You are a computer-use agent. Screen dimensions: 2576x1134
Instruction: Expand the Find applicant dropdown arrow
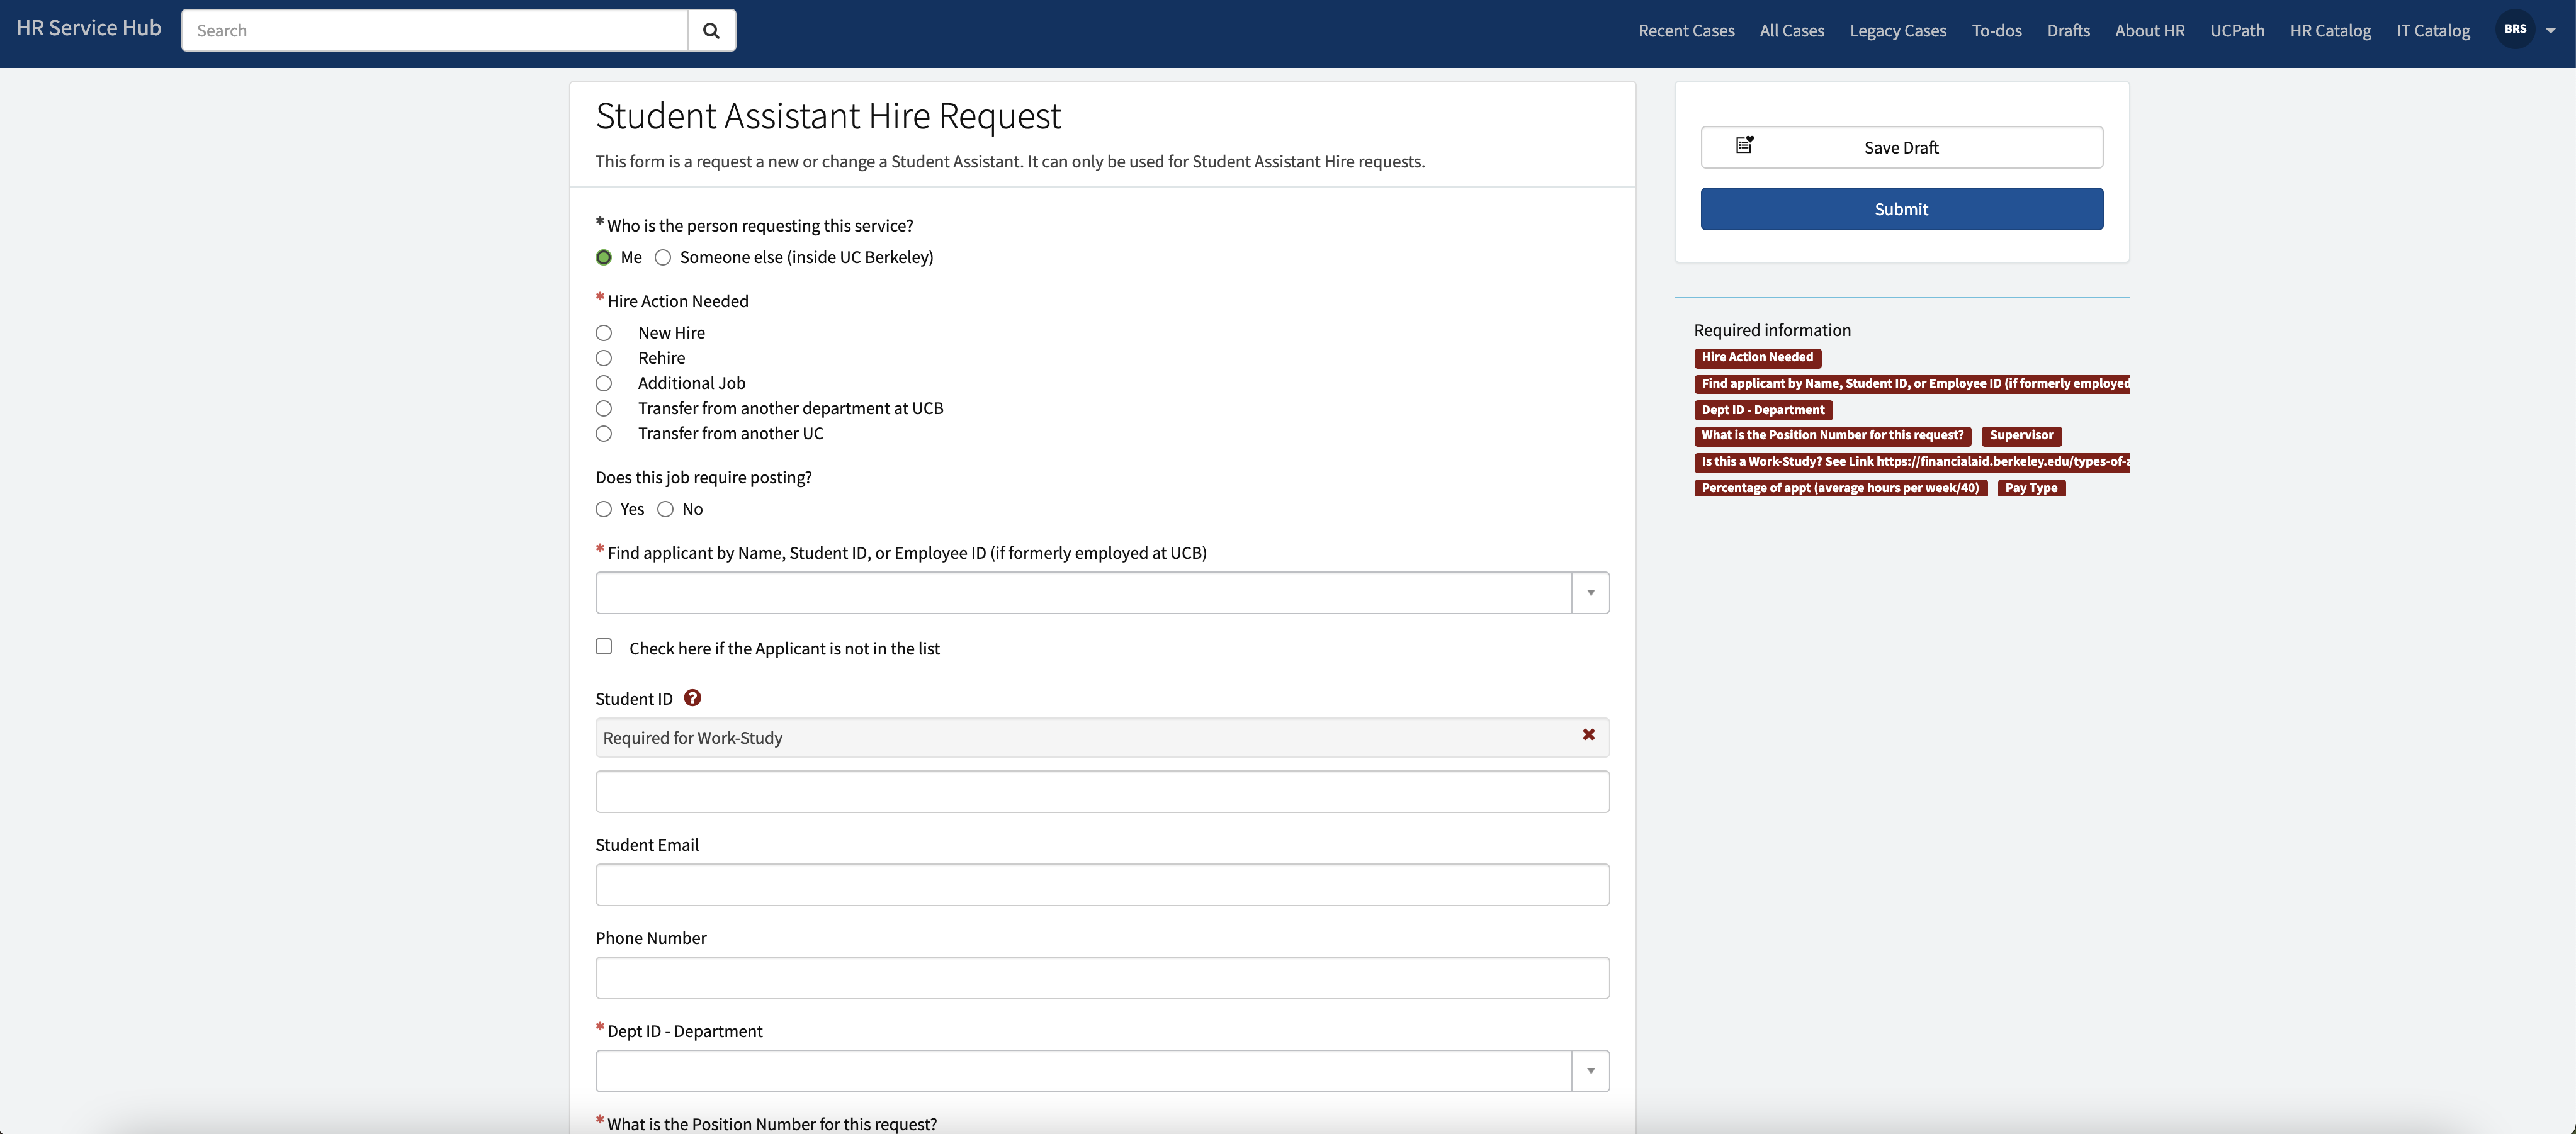click(x=1590, y=593)
